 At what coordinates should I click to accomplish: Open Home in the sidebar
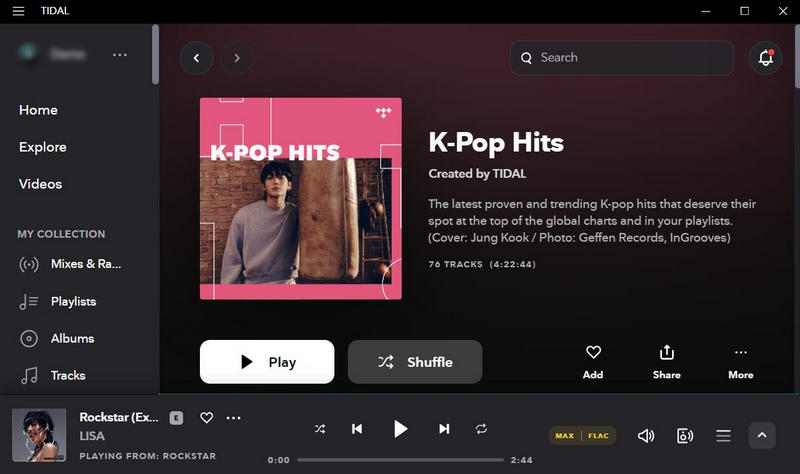click(x=38, y=110)
